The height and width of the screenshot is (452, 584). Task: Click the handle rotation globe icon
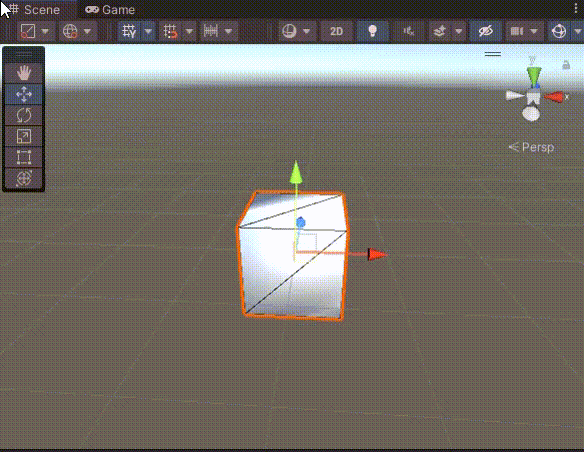(x=70, y=31)
